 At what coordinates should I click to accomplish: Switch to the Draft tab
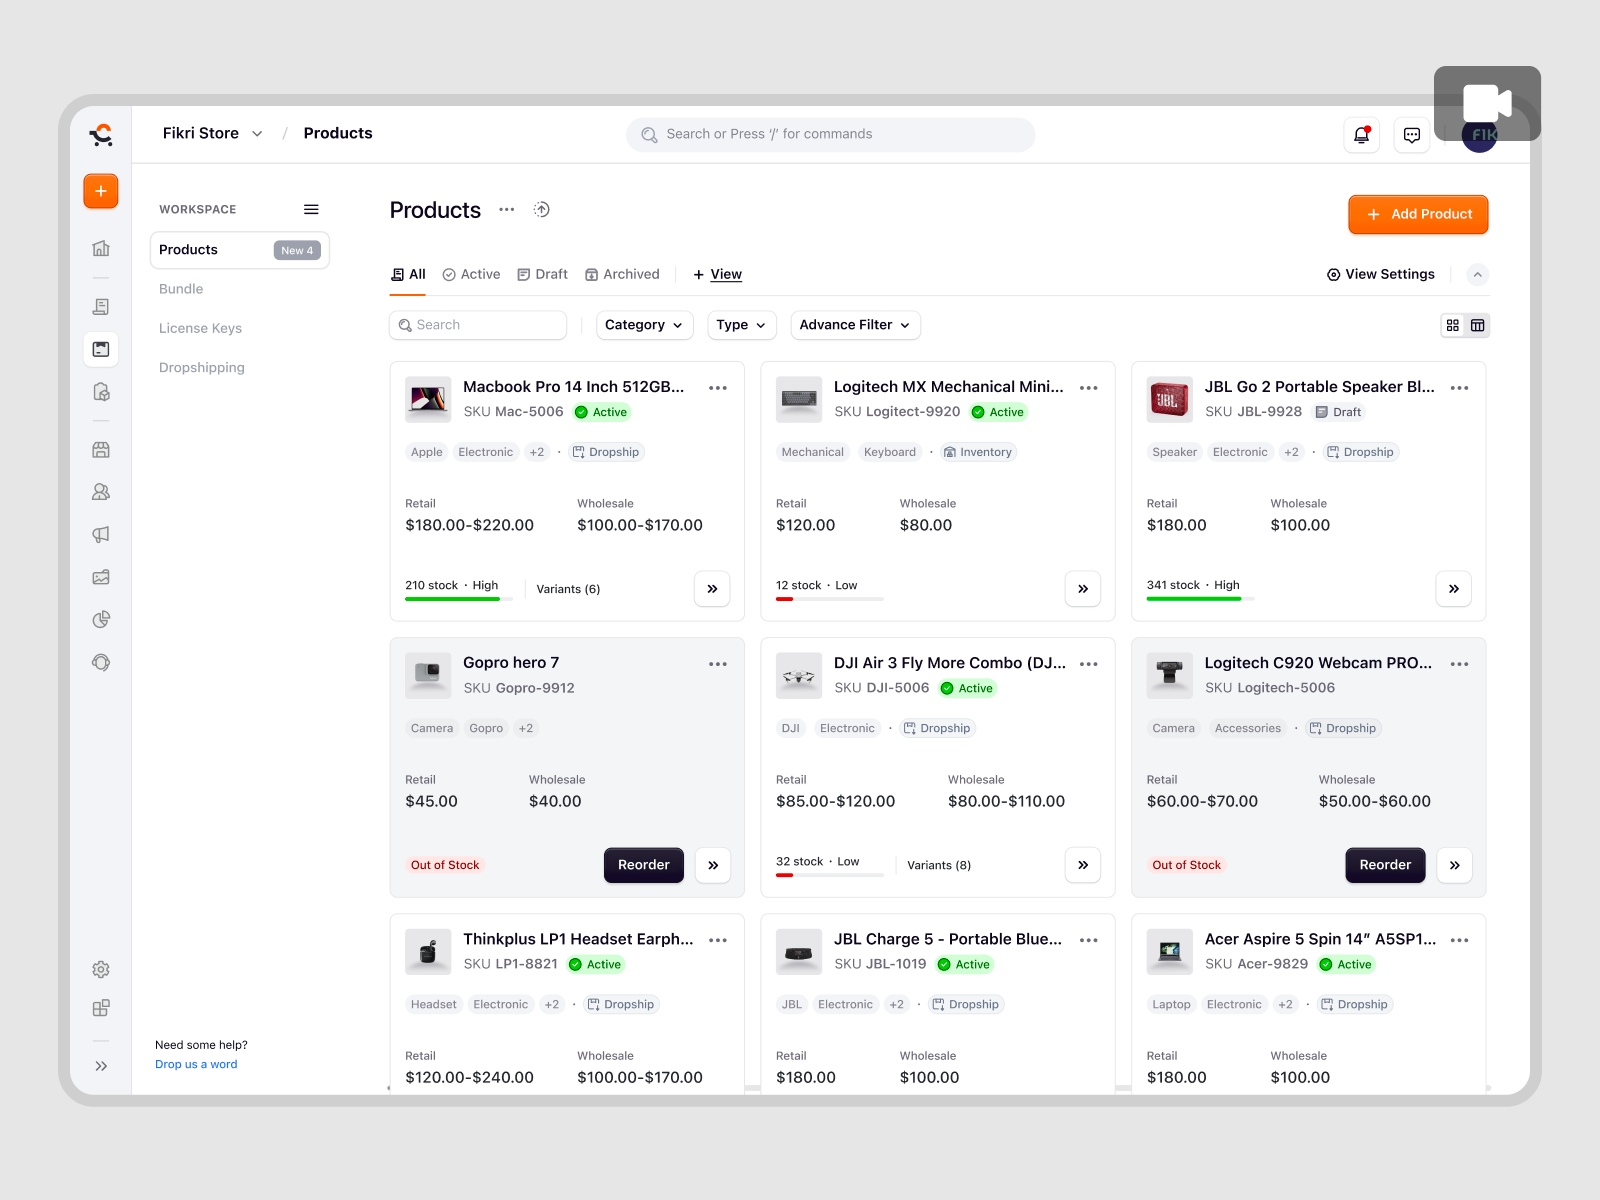point(542,274)
